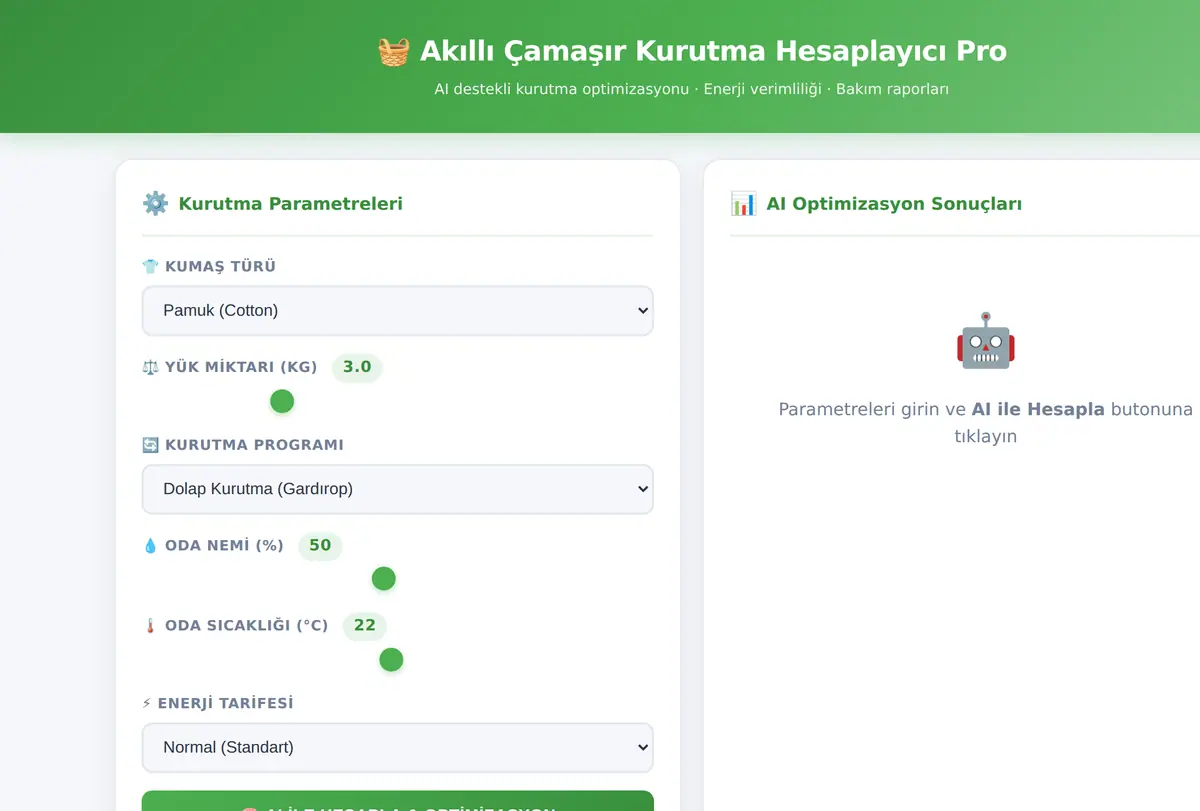This screenshot has height=811, width=1200.
Task: Click the thermometer icon next to Oda Sıcaklığı
Action: 150,626
